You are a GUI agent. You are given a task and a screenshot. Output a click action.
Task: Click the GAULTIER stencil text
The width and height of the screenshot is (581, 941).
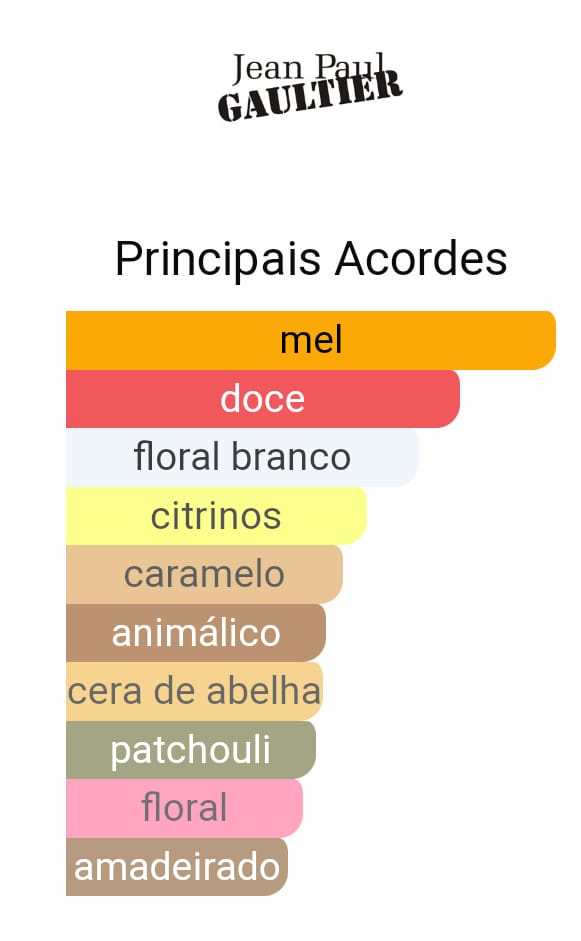click(310, 96)
